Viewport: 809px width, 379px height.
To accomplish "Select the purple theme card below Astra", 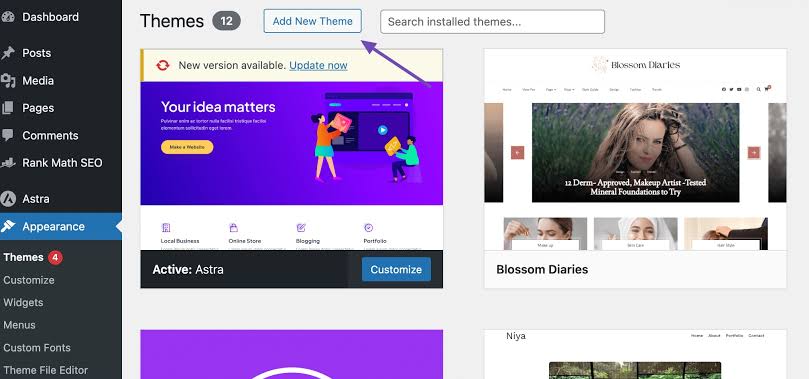I will [292, 354].
